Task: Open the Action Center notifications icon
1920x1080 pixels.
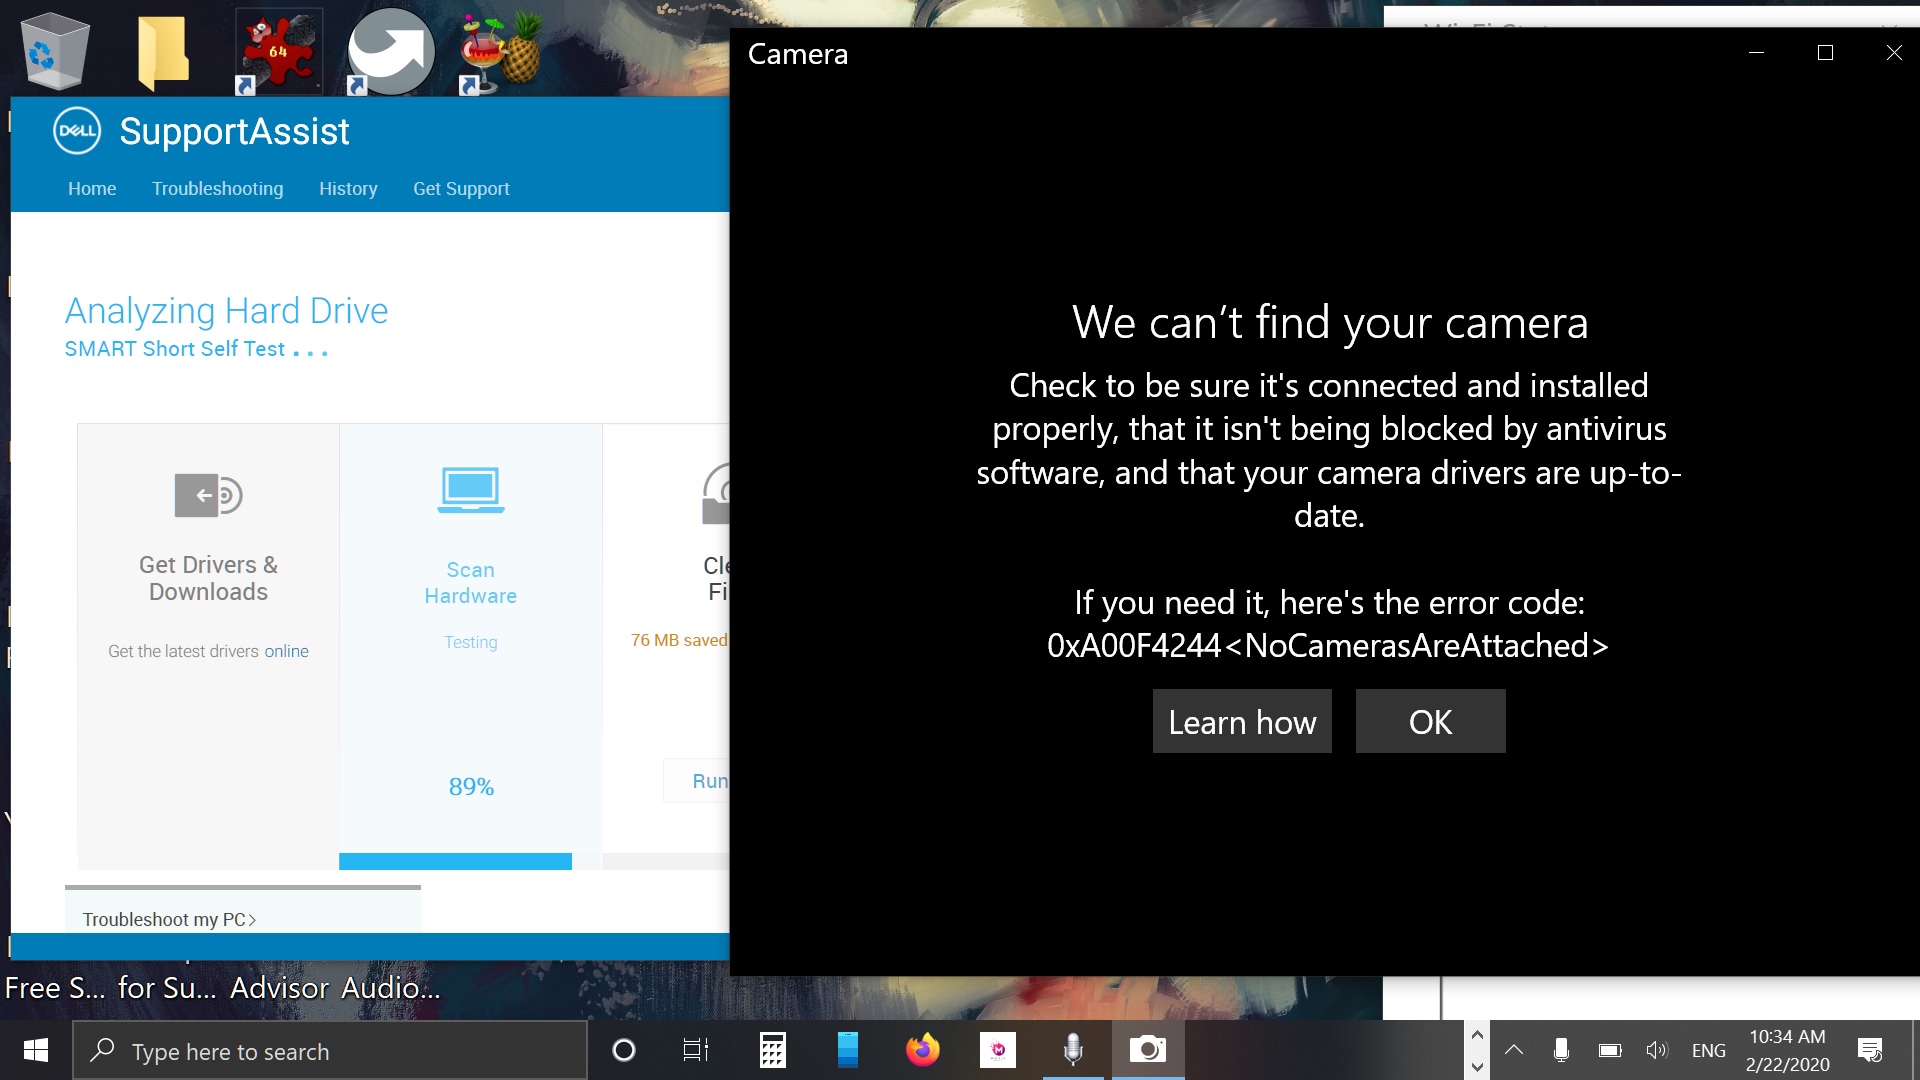Action: 1869,1050
